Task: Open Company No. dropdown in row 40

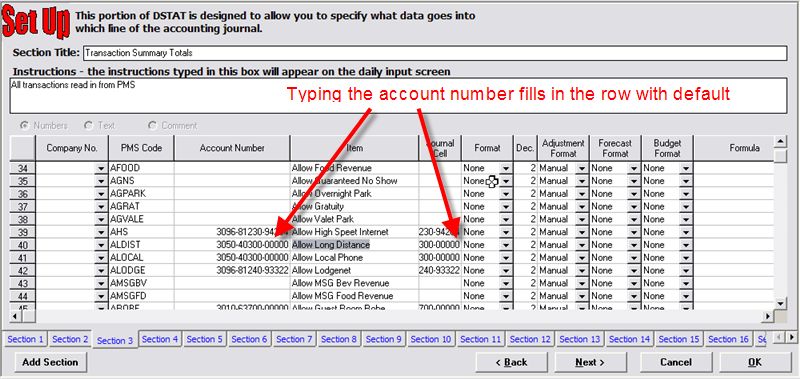Action: pos(101,245)
